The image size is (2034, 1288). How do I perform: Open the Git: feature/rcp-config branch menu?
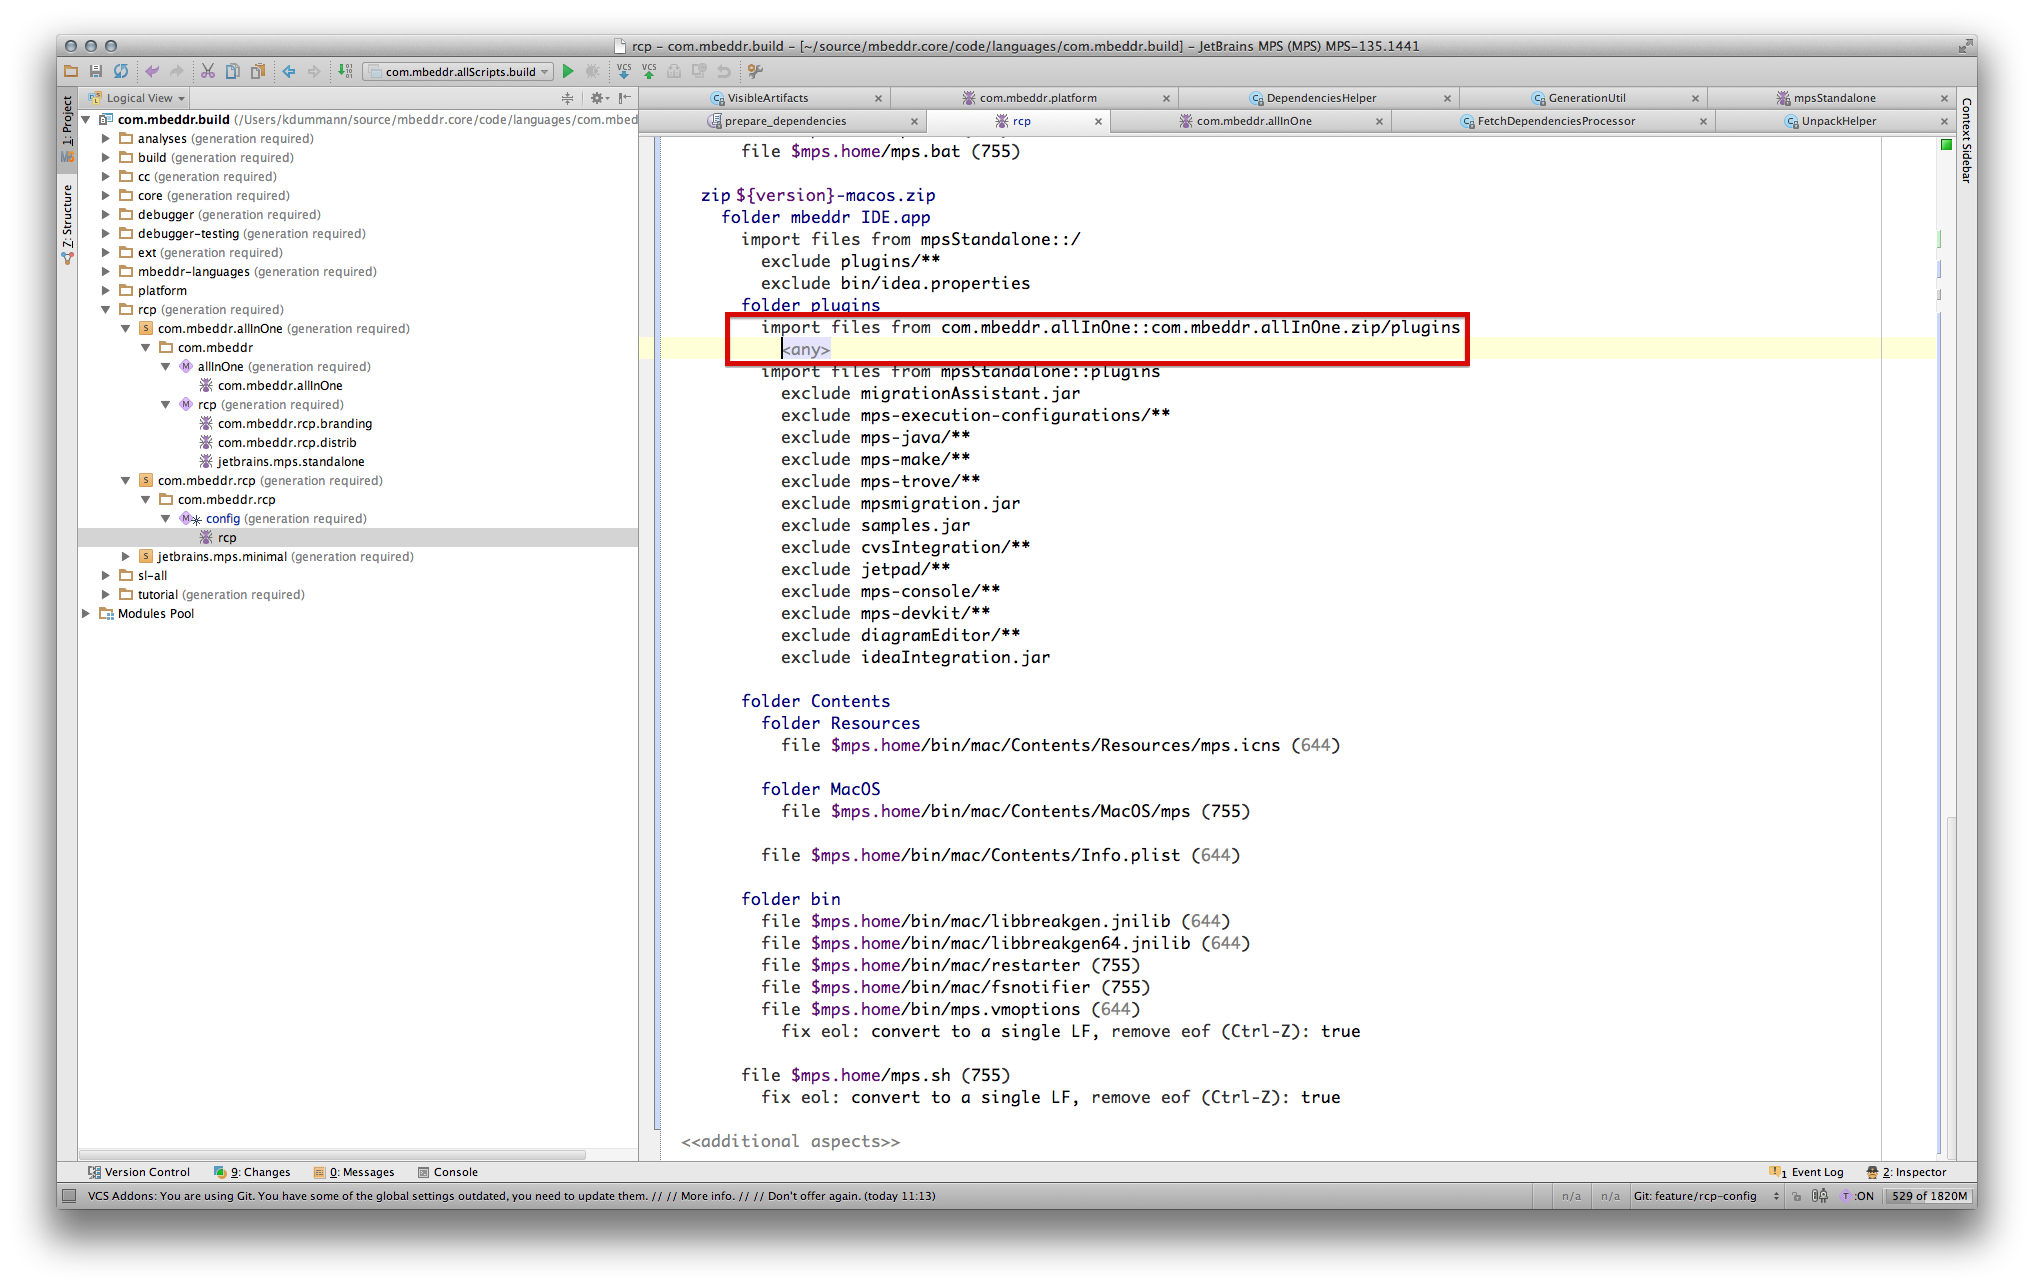pyautogui.click(x=1706, y=1196)
